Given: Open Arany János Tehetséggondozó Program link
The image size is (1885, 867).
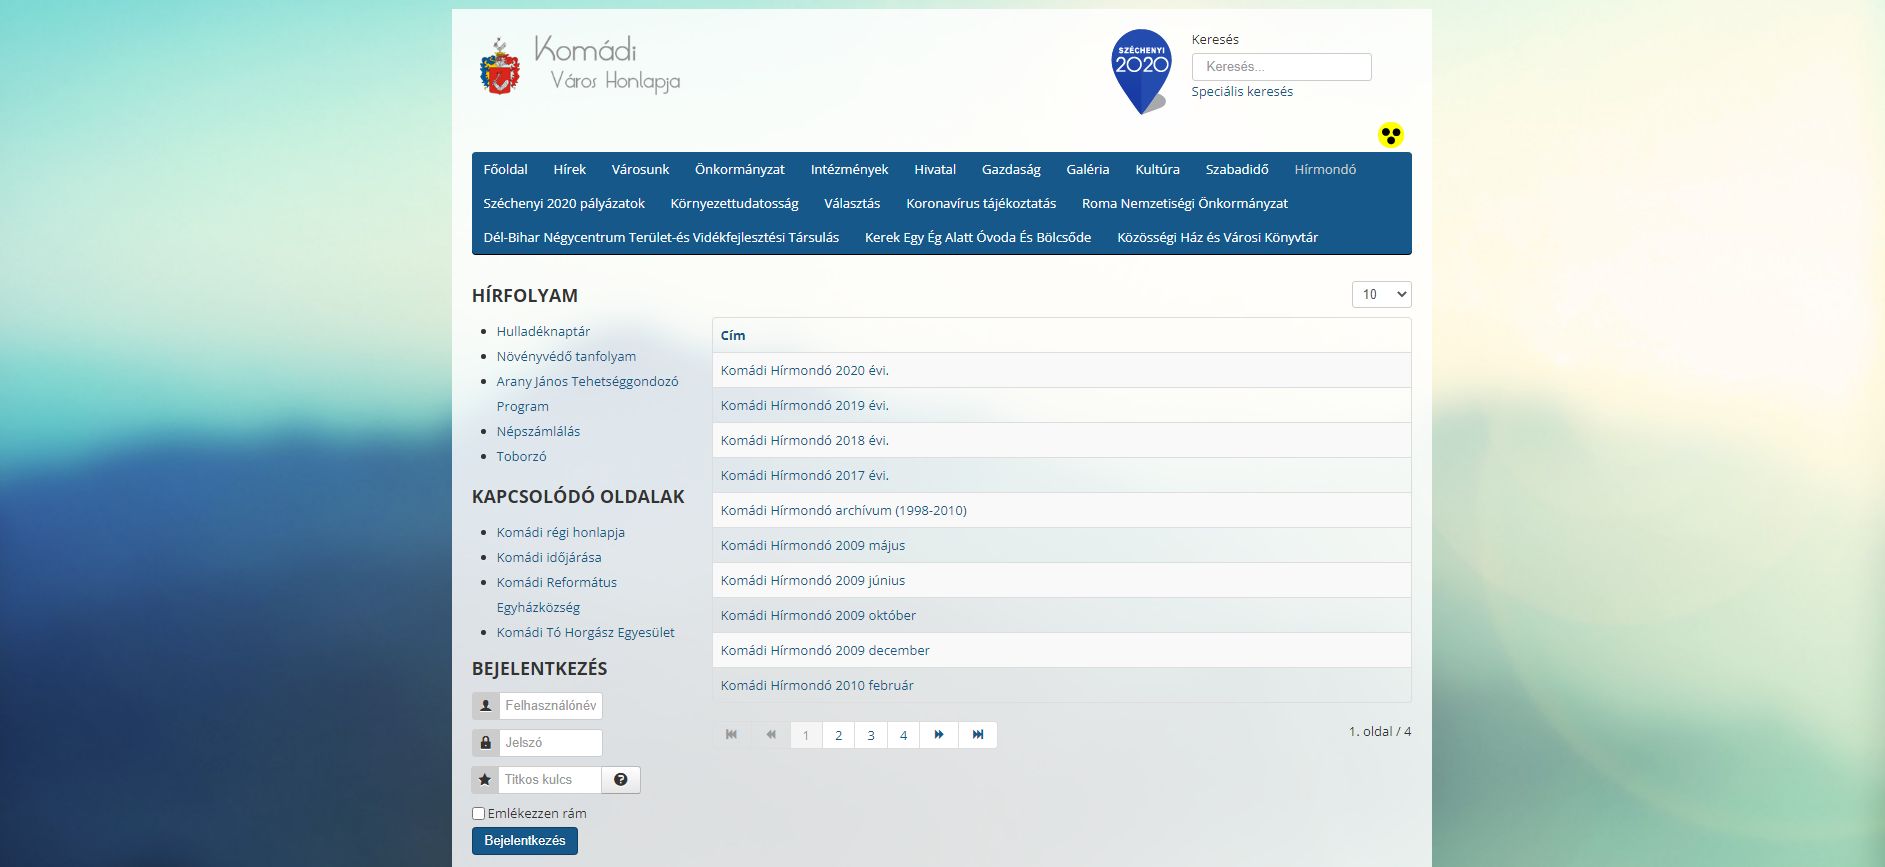Looking at the screenshot, I should (x=587, y=394).
